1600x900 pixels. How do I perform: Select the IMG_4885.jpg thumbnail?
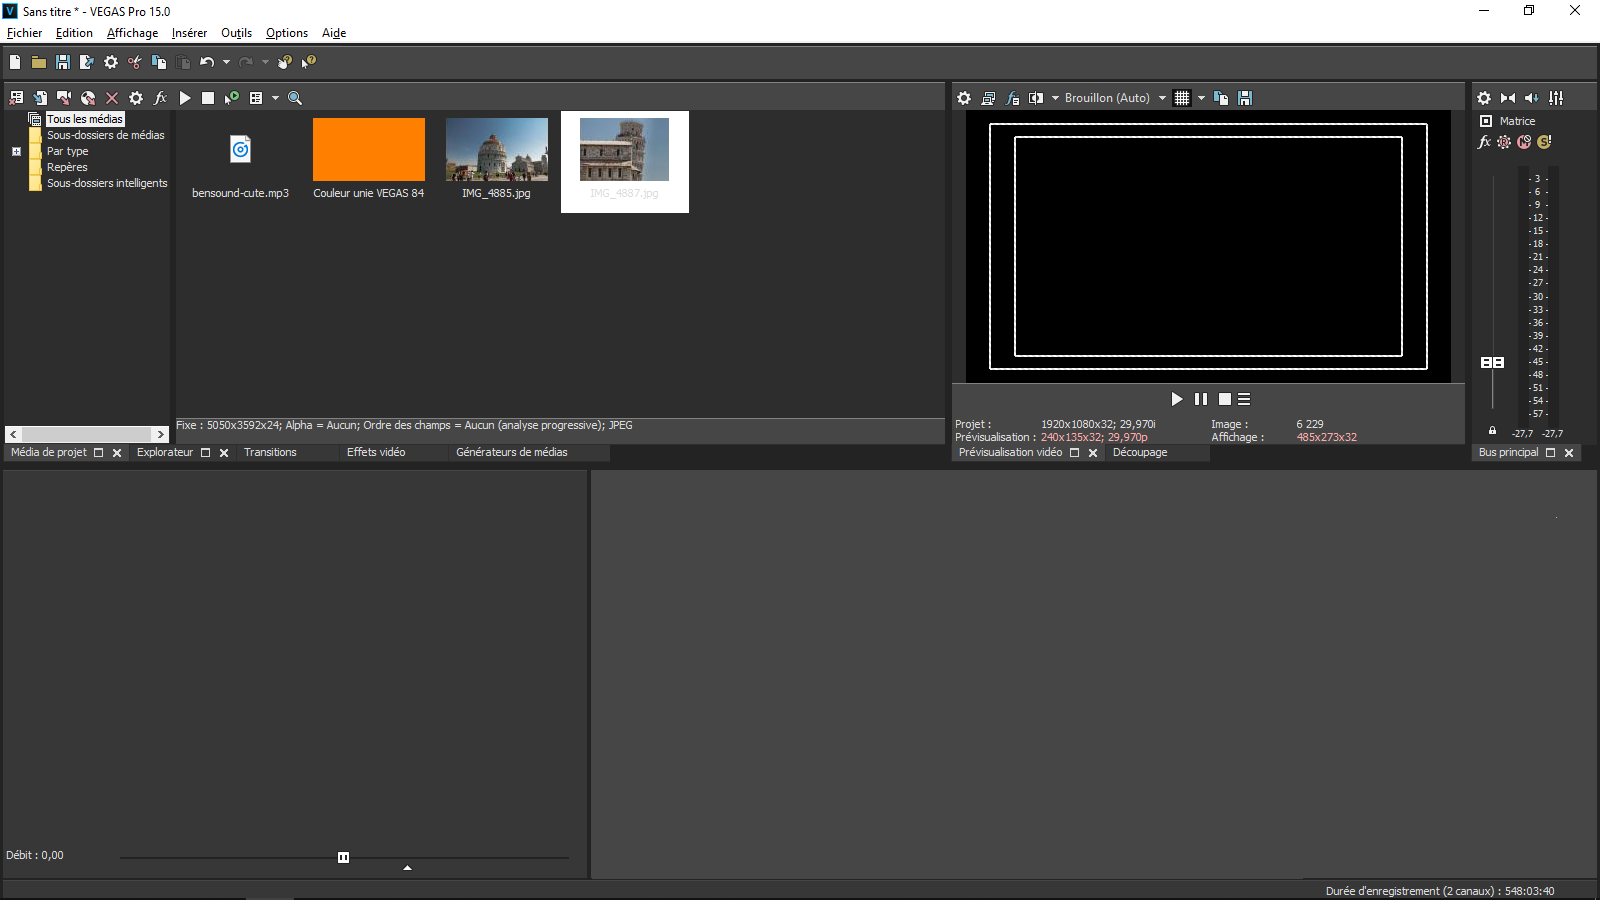coord(497,150)
